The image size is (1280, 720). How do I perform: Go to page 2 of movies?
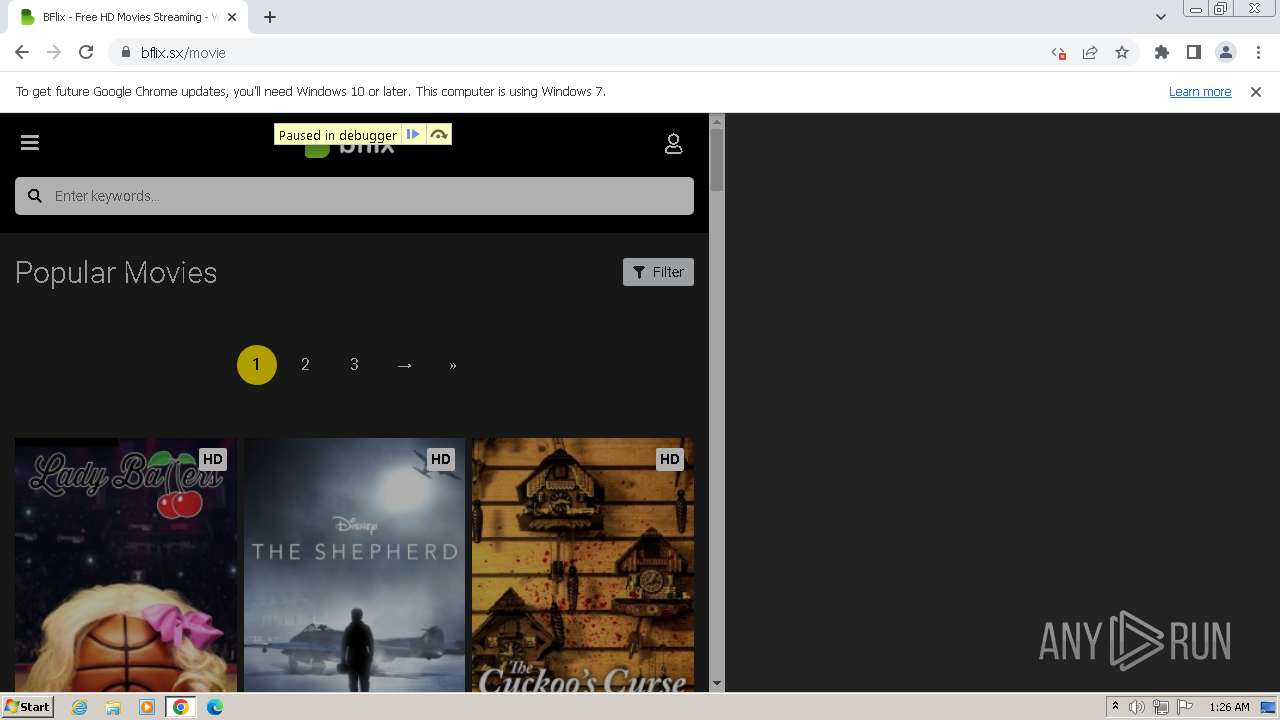pos(305,365)
